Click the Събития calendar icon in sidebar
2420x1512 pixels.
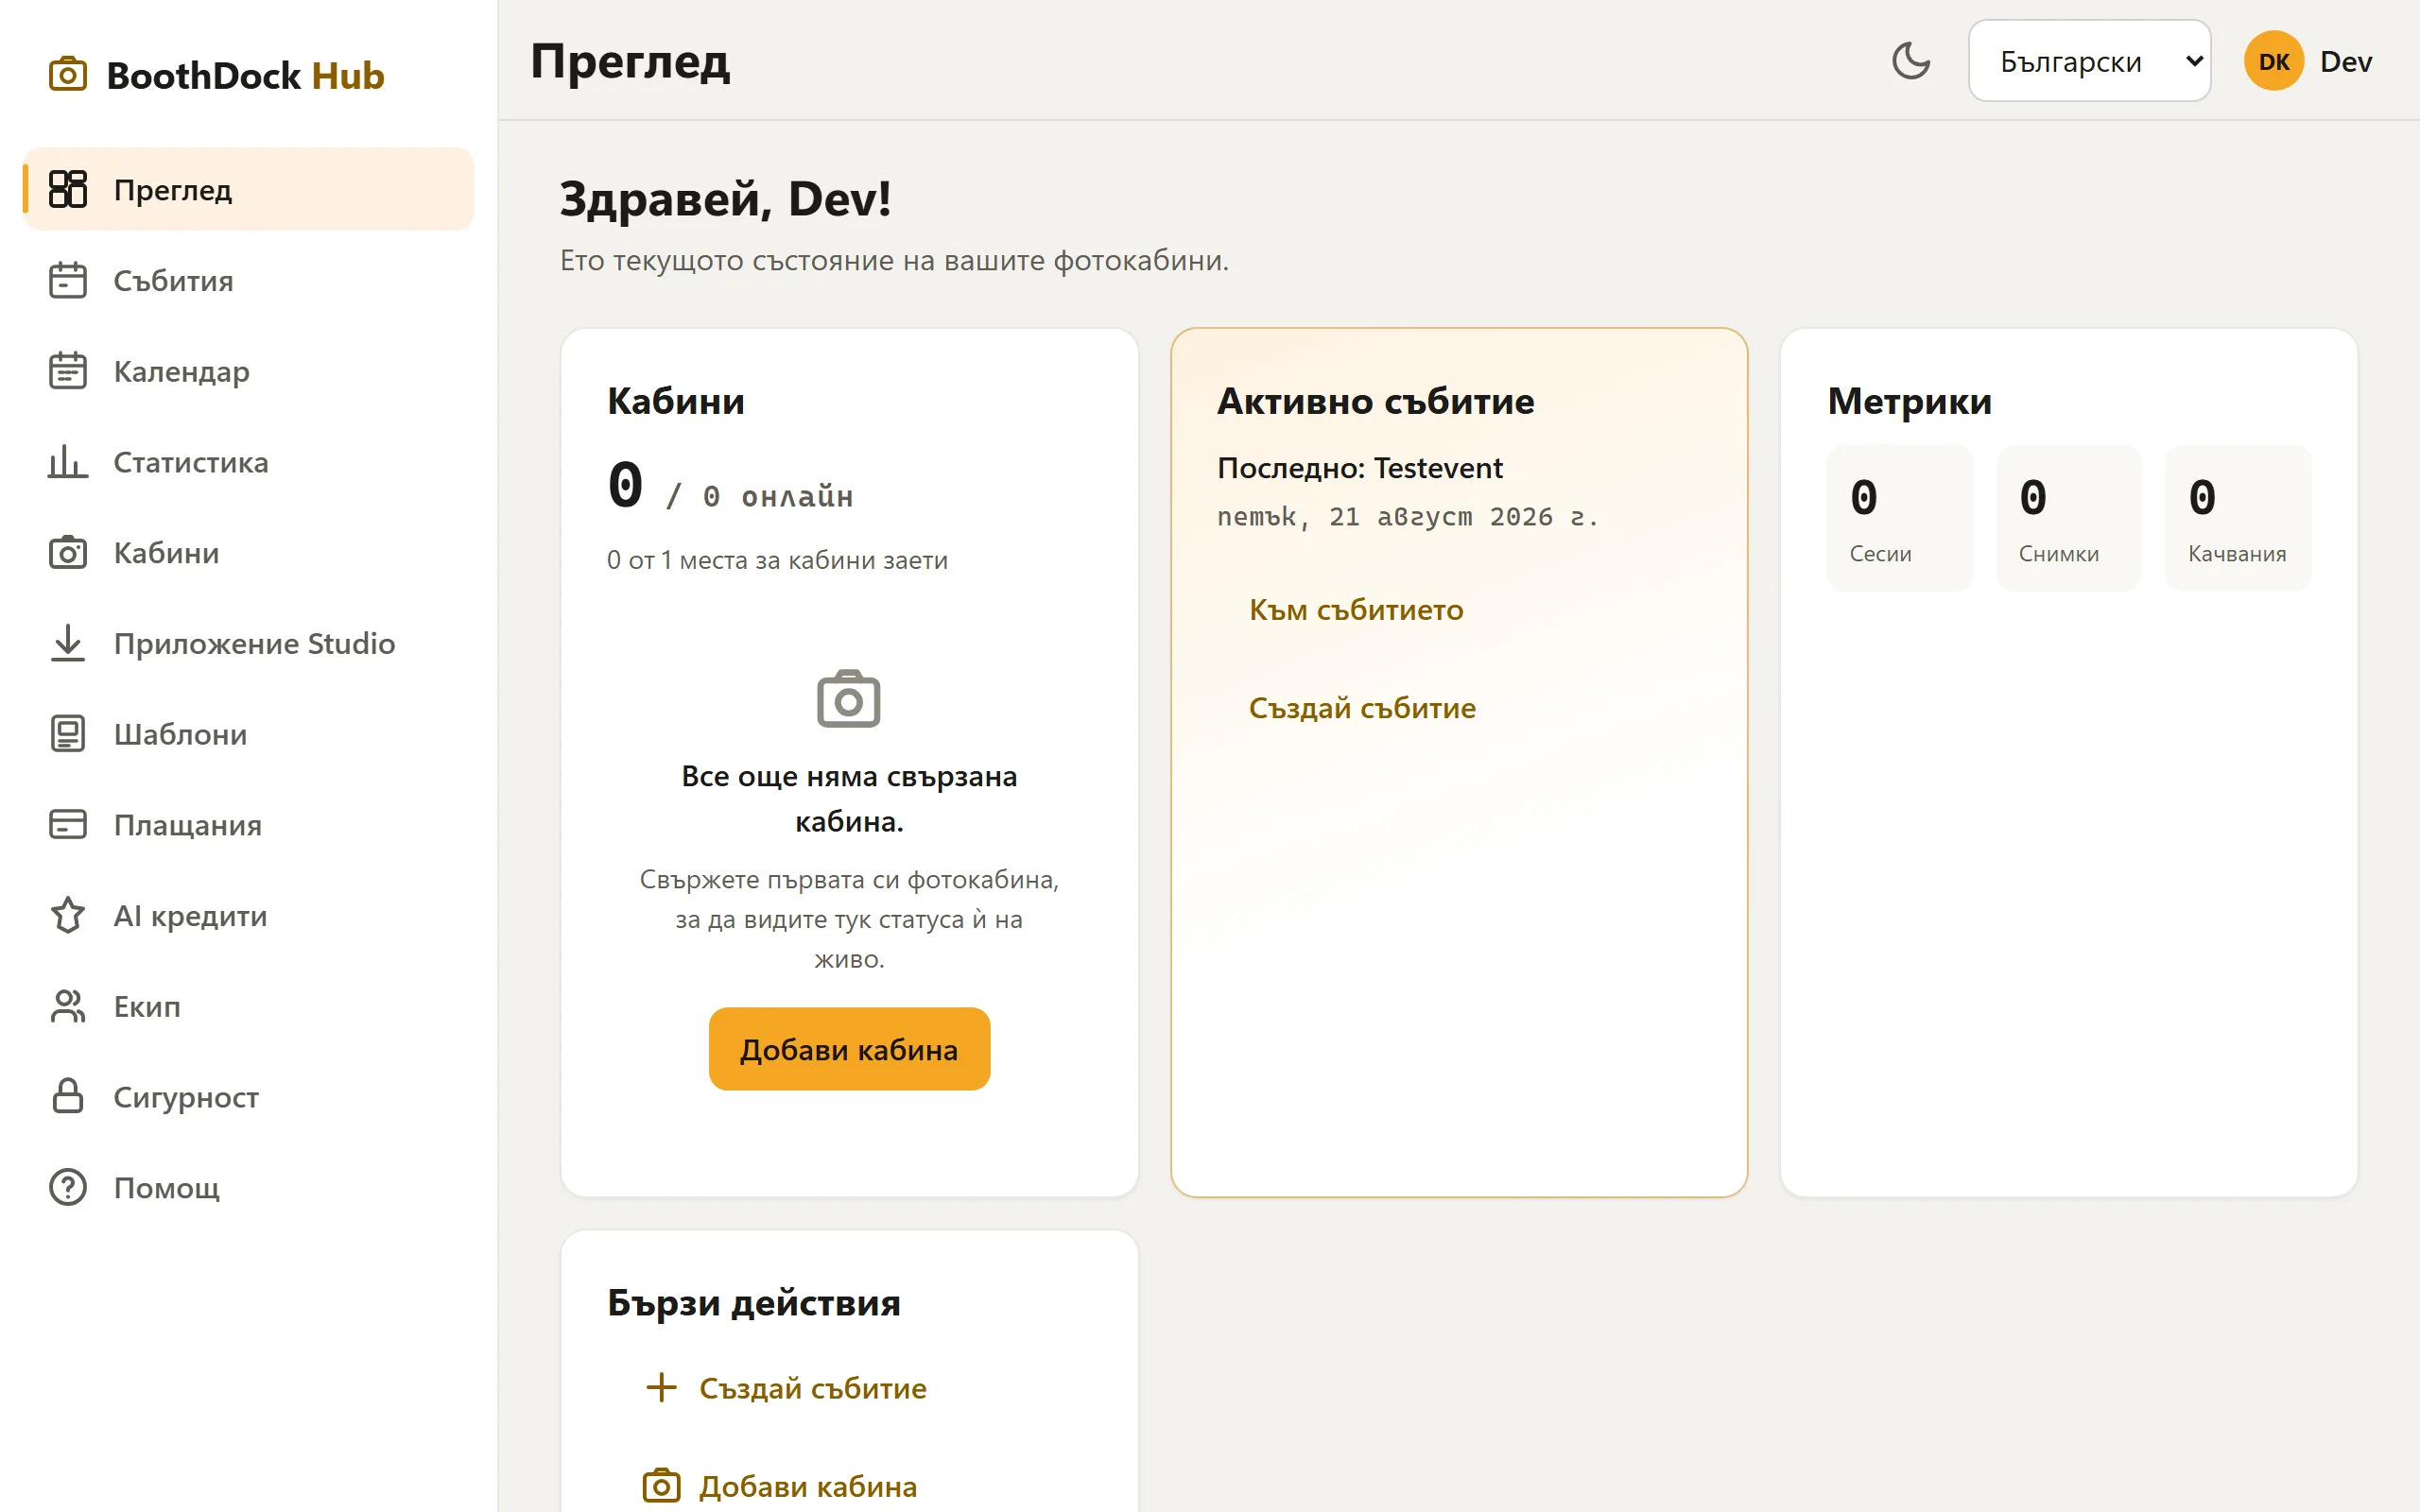[x=67, y=280]
